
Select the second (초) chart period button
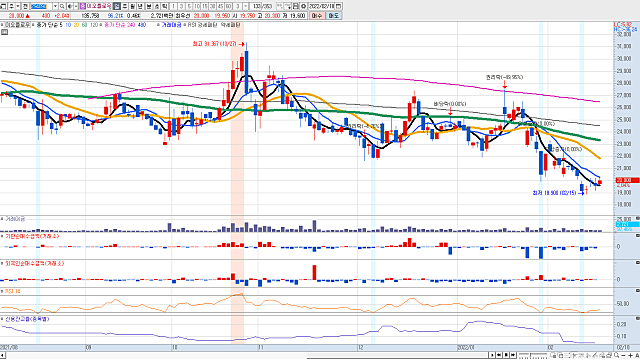(157, 7)
